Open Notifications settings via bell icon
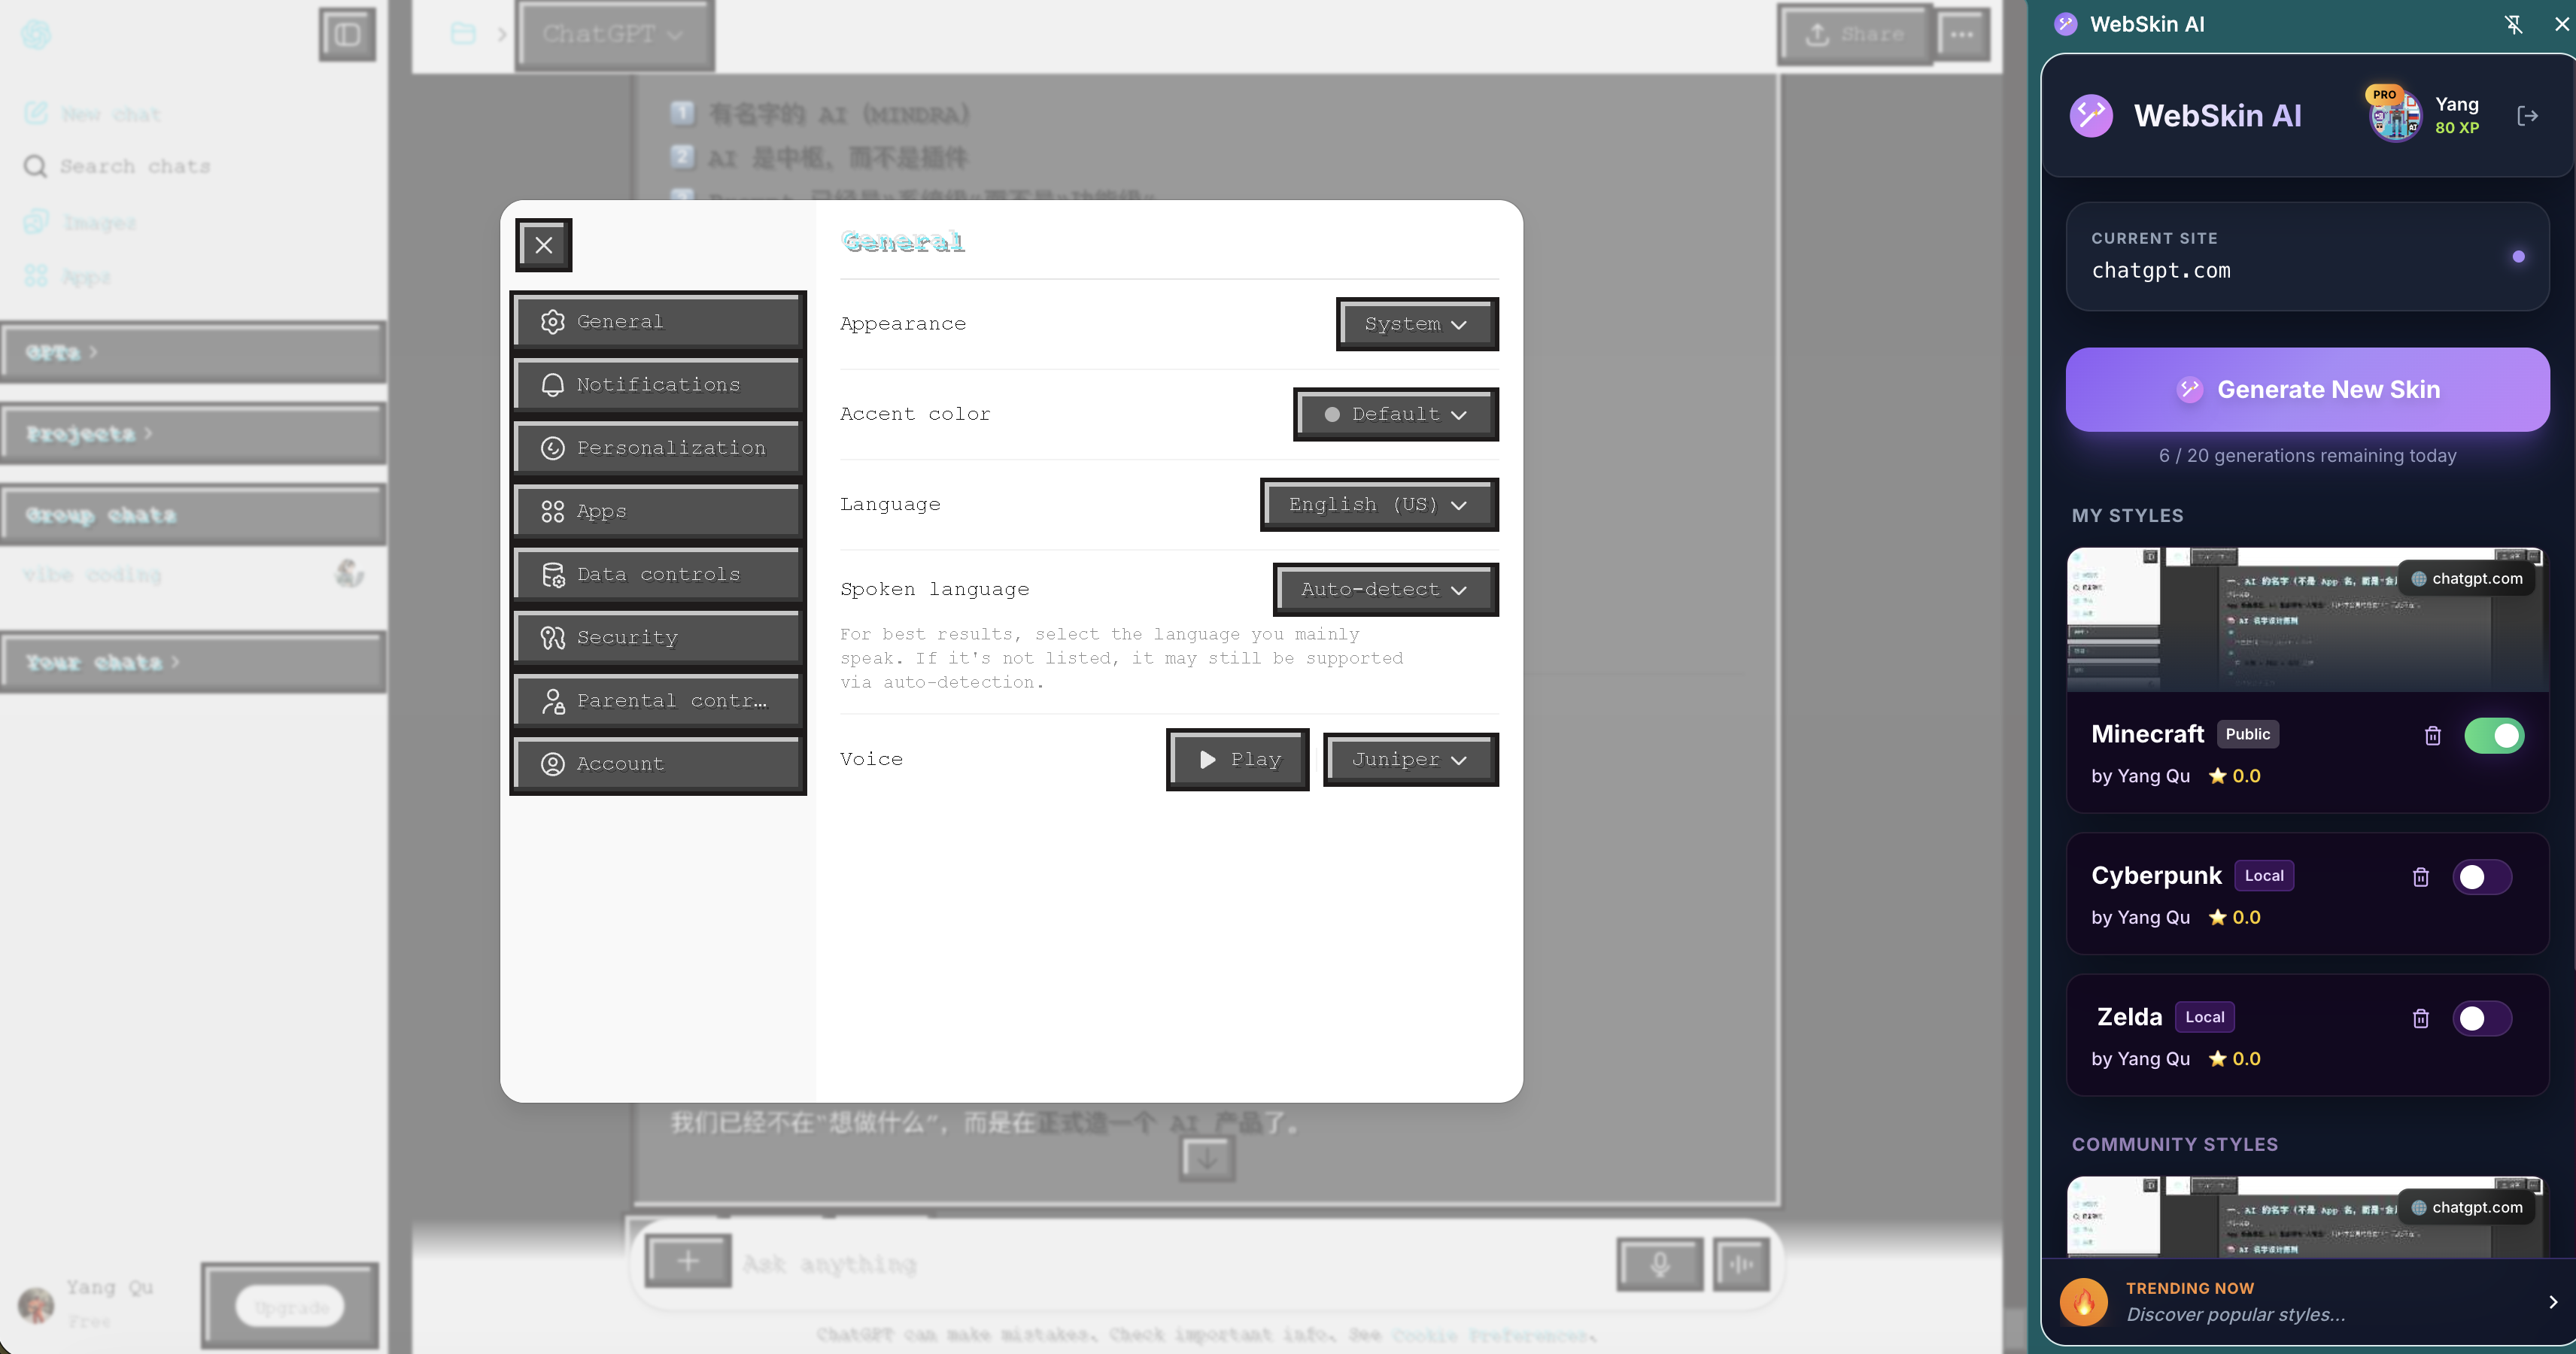Image resolution: width=2576 pixels, height=1354 pixels. click(x=554, y=384)
